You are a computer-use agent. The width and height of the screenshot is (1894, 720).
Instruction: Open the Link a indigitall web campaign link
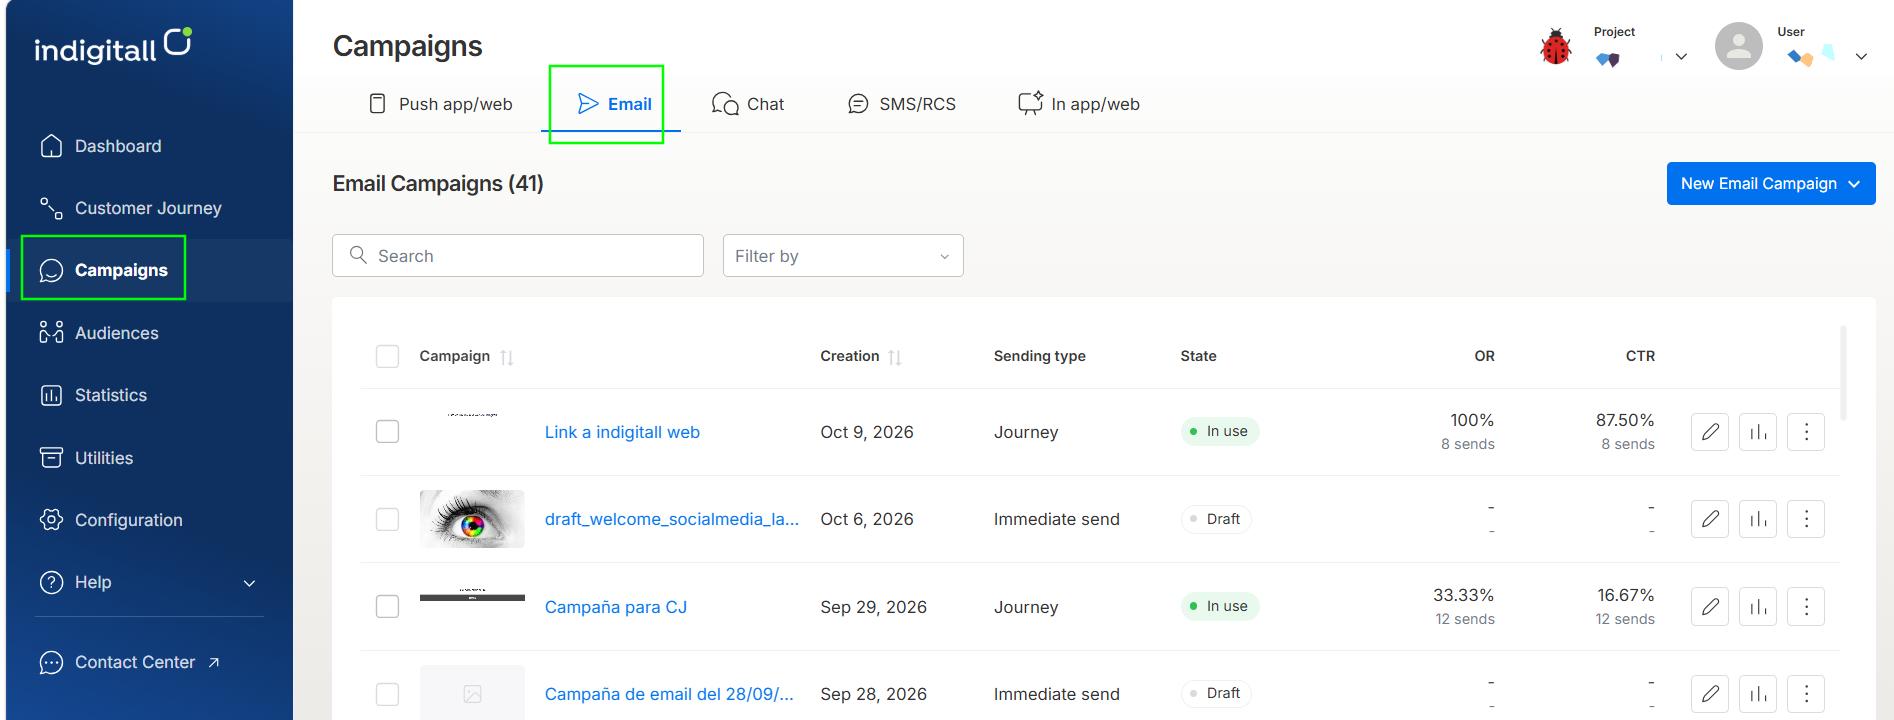[622, 432]
